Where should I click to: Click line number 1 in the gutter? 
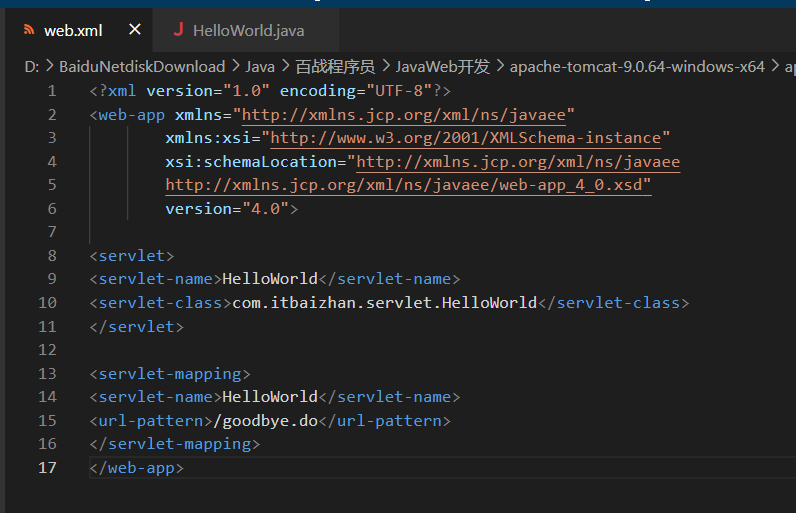[52, 91]
